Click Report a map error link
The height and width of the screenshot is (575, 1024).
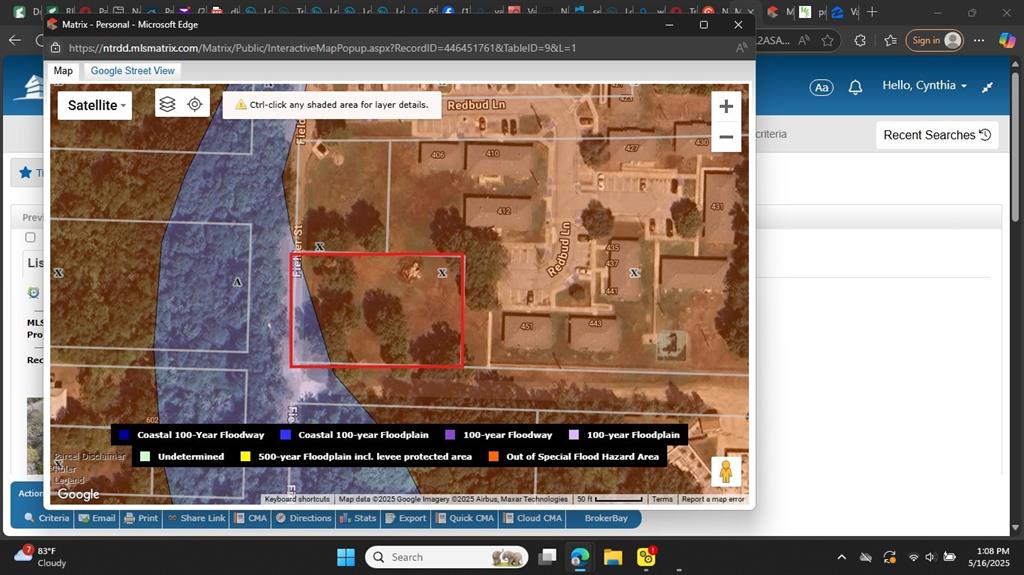coord(712,499)
